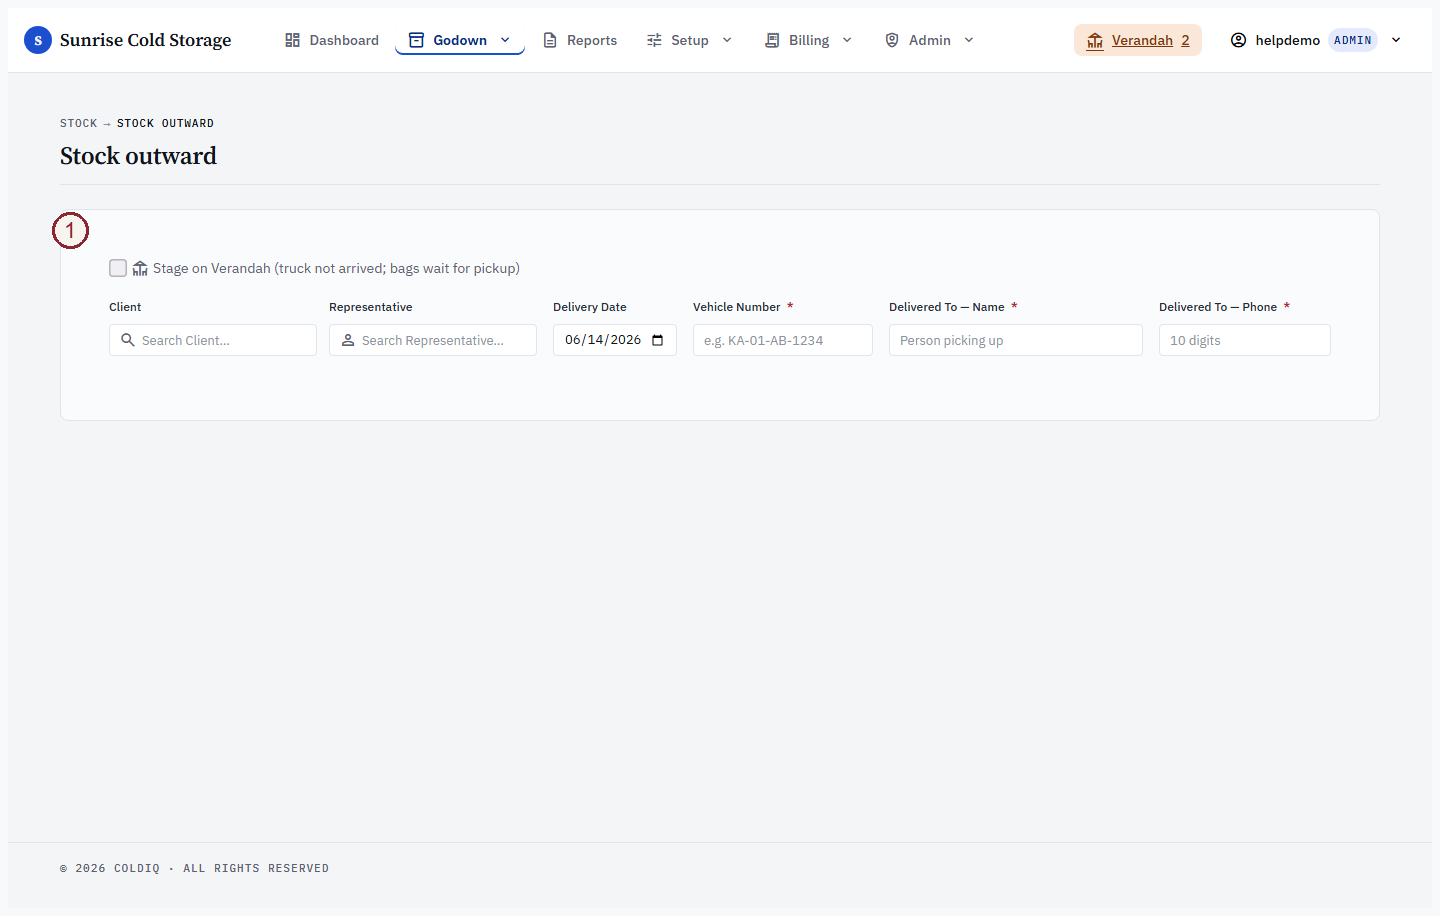Click the person icon in Representative field
The width and height of the screenshot is (1440, 916).
pos(348,340)
